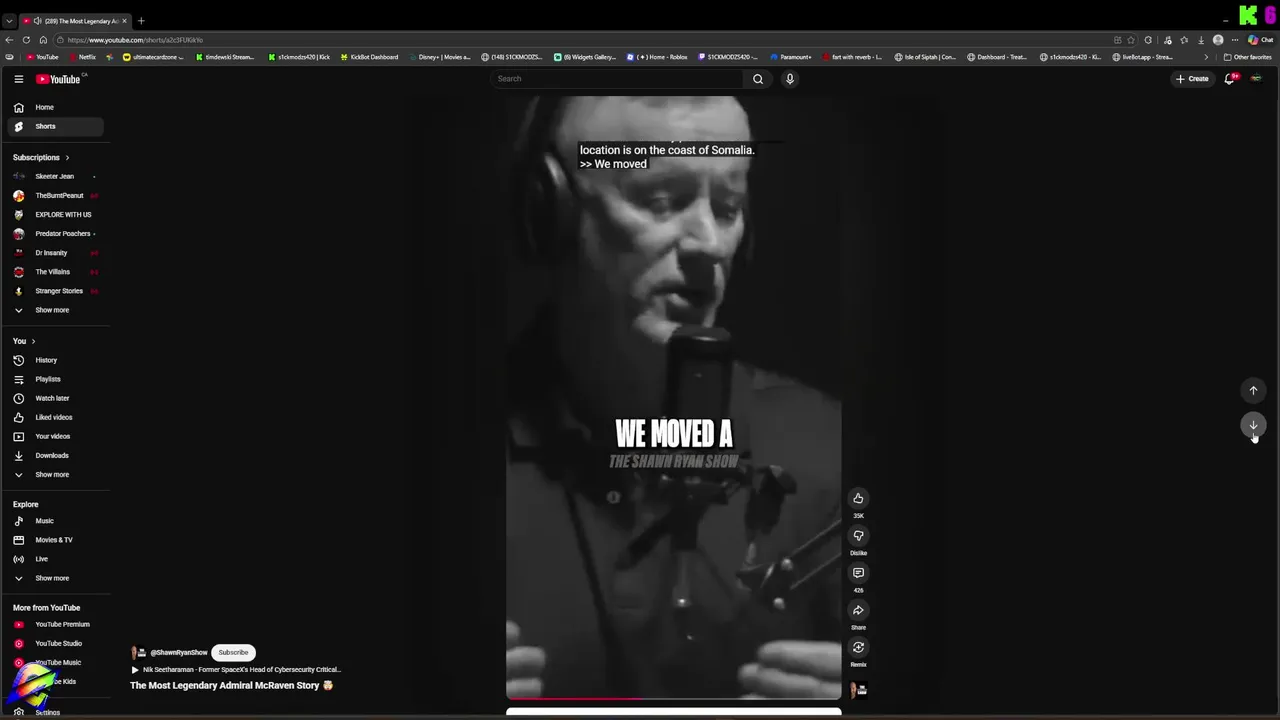
Task: Subscribe to ShawnRyanShow
Action: (233, 652)
